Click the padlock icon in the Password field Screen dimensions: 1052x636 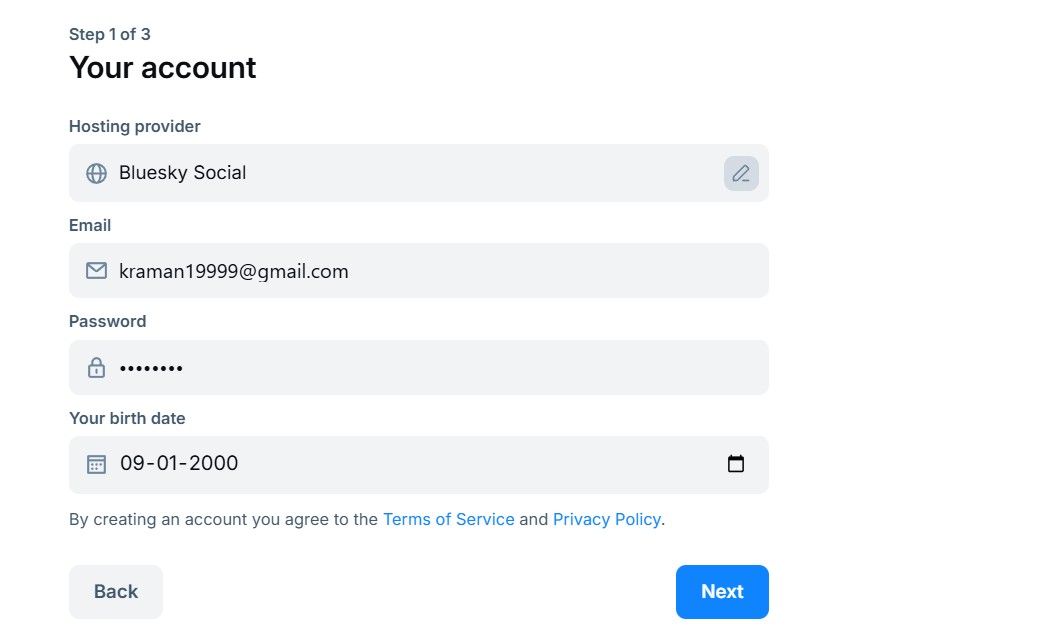click(96, 366)
